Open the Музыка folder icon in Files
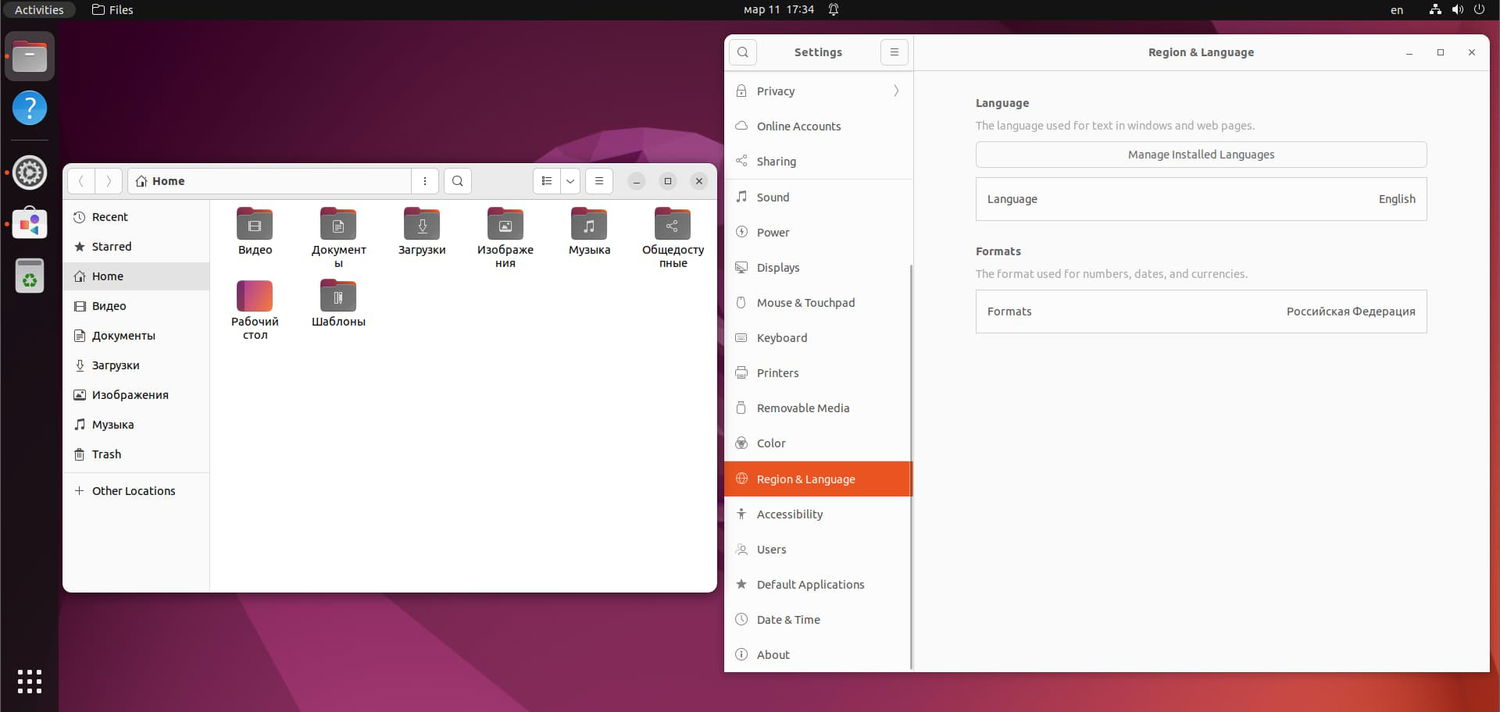The height and width of the screenshot is (712, 1500). click(x=589, y=224)
